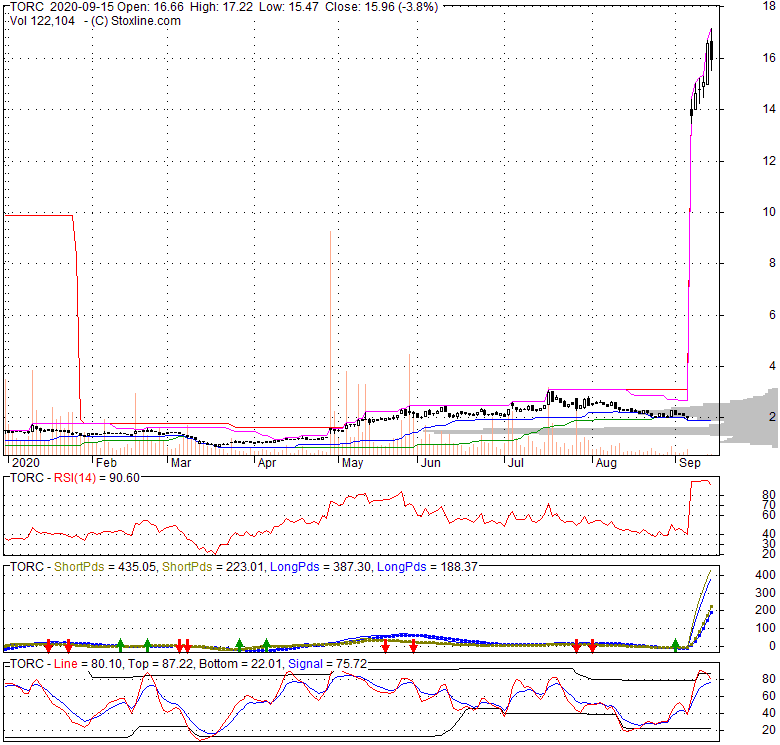Click the first green up arrow in late March
The width and height of the screenshot is (780, 745).
(x=239, y=645)
